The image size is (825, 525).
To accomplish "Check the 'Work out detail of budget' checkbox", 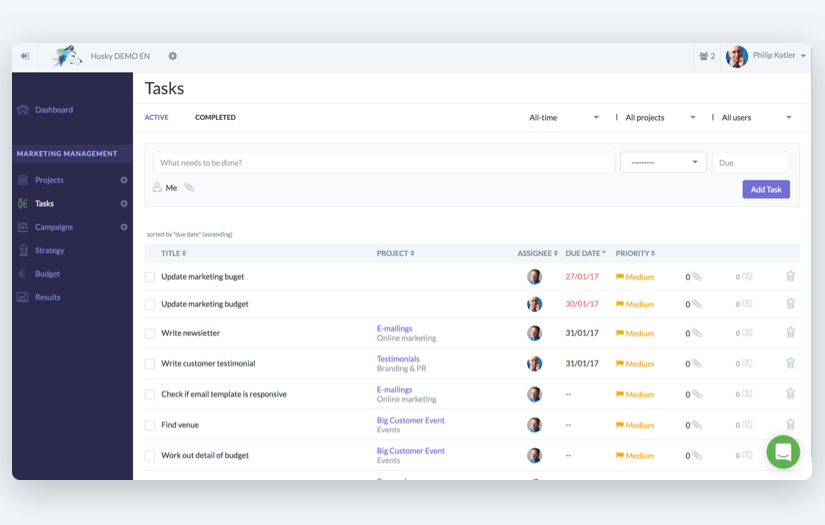I will coord(150,456).
